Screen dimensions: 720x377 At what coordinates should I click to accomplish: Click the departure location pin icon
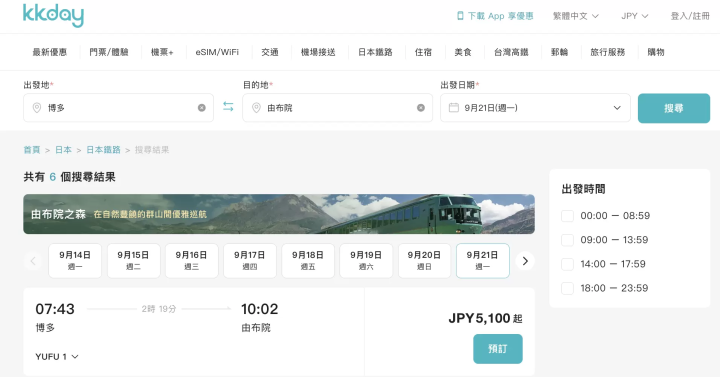(x=37, y=108)
